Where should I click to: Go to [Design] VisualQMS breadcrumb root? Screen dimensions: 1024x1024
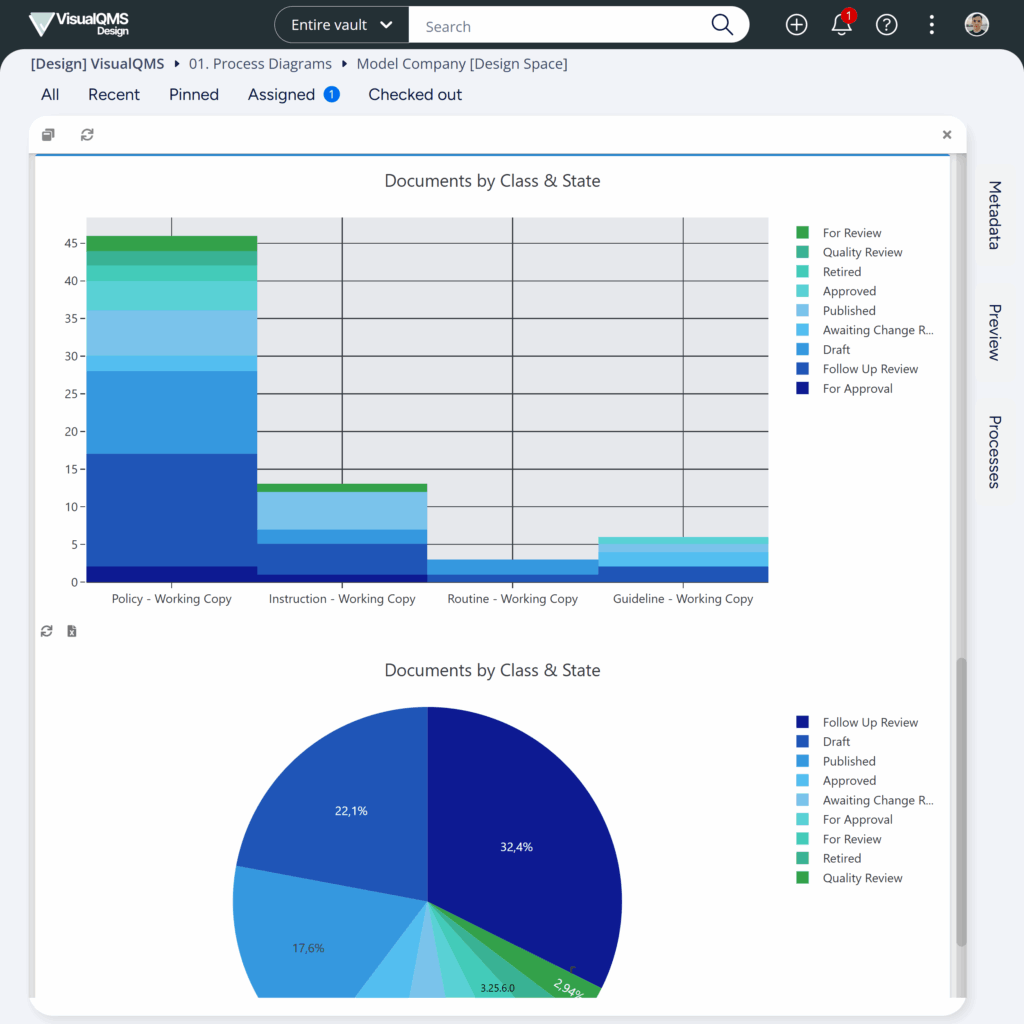[97, 64]
